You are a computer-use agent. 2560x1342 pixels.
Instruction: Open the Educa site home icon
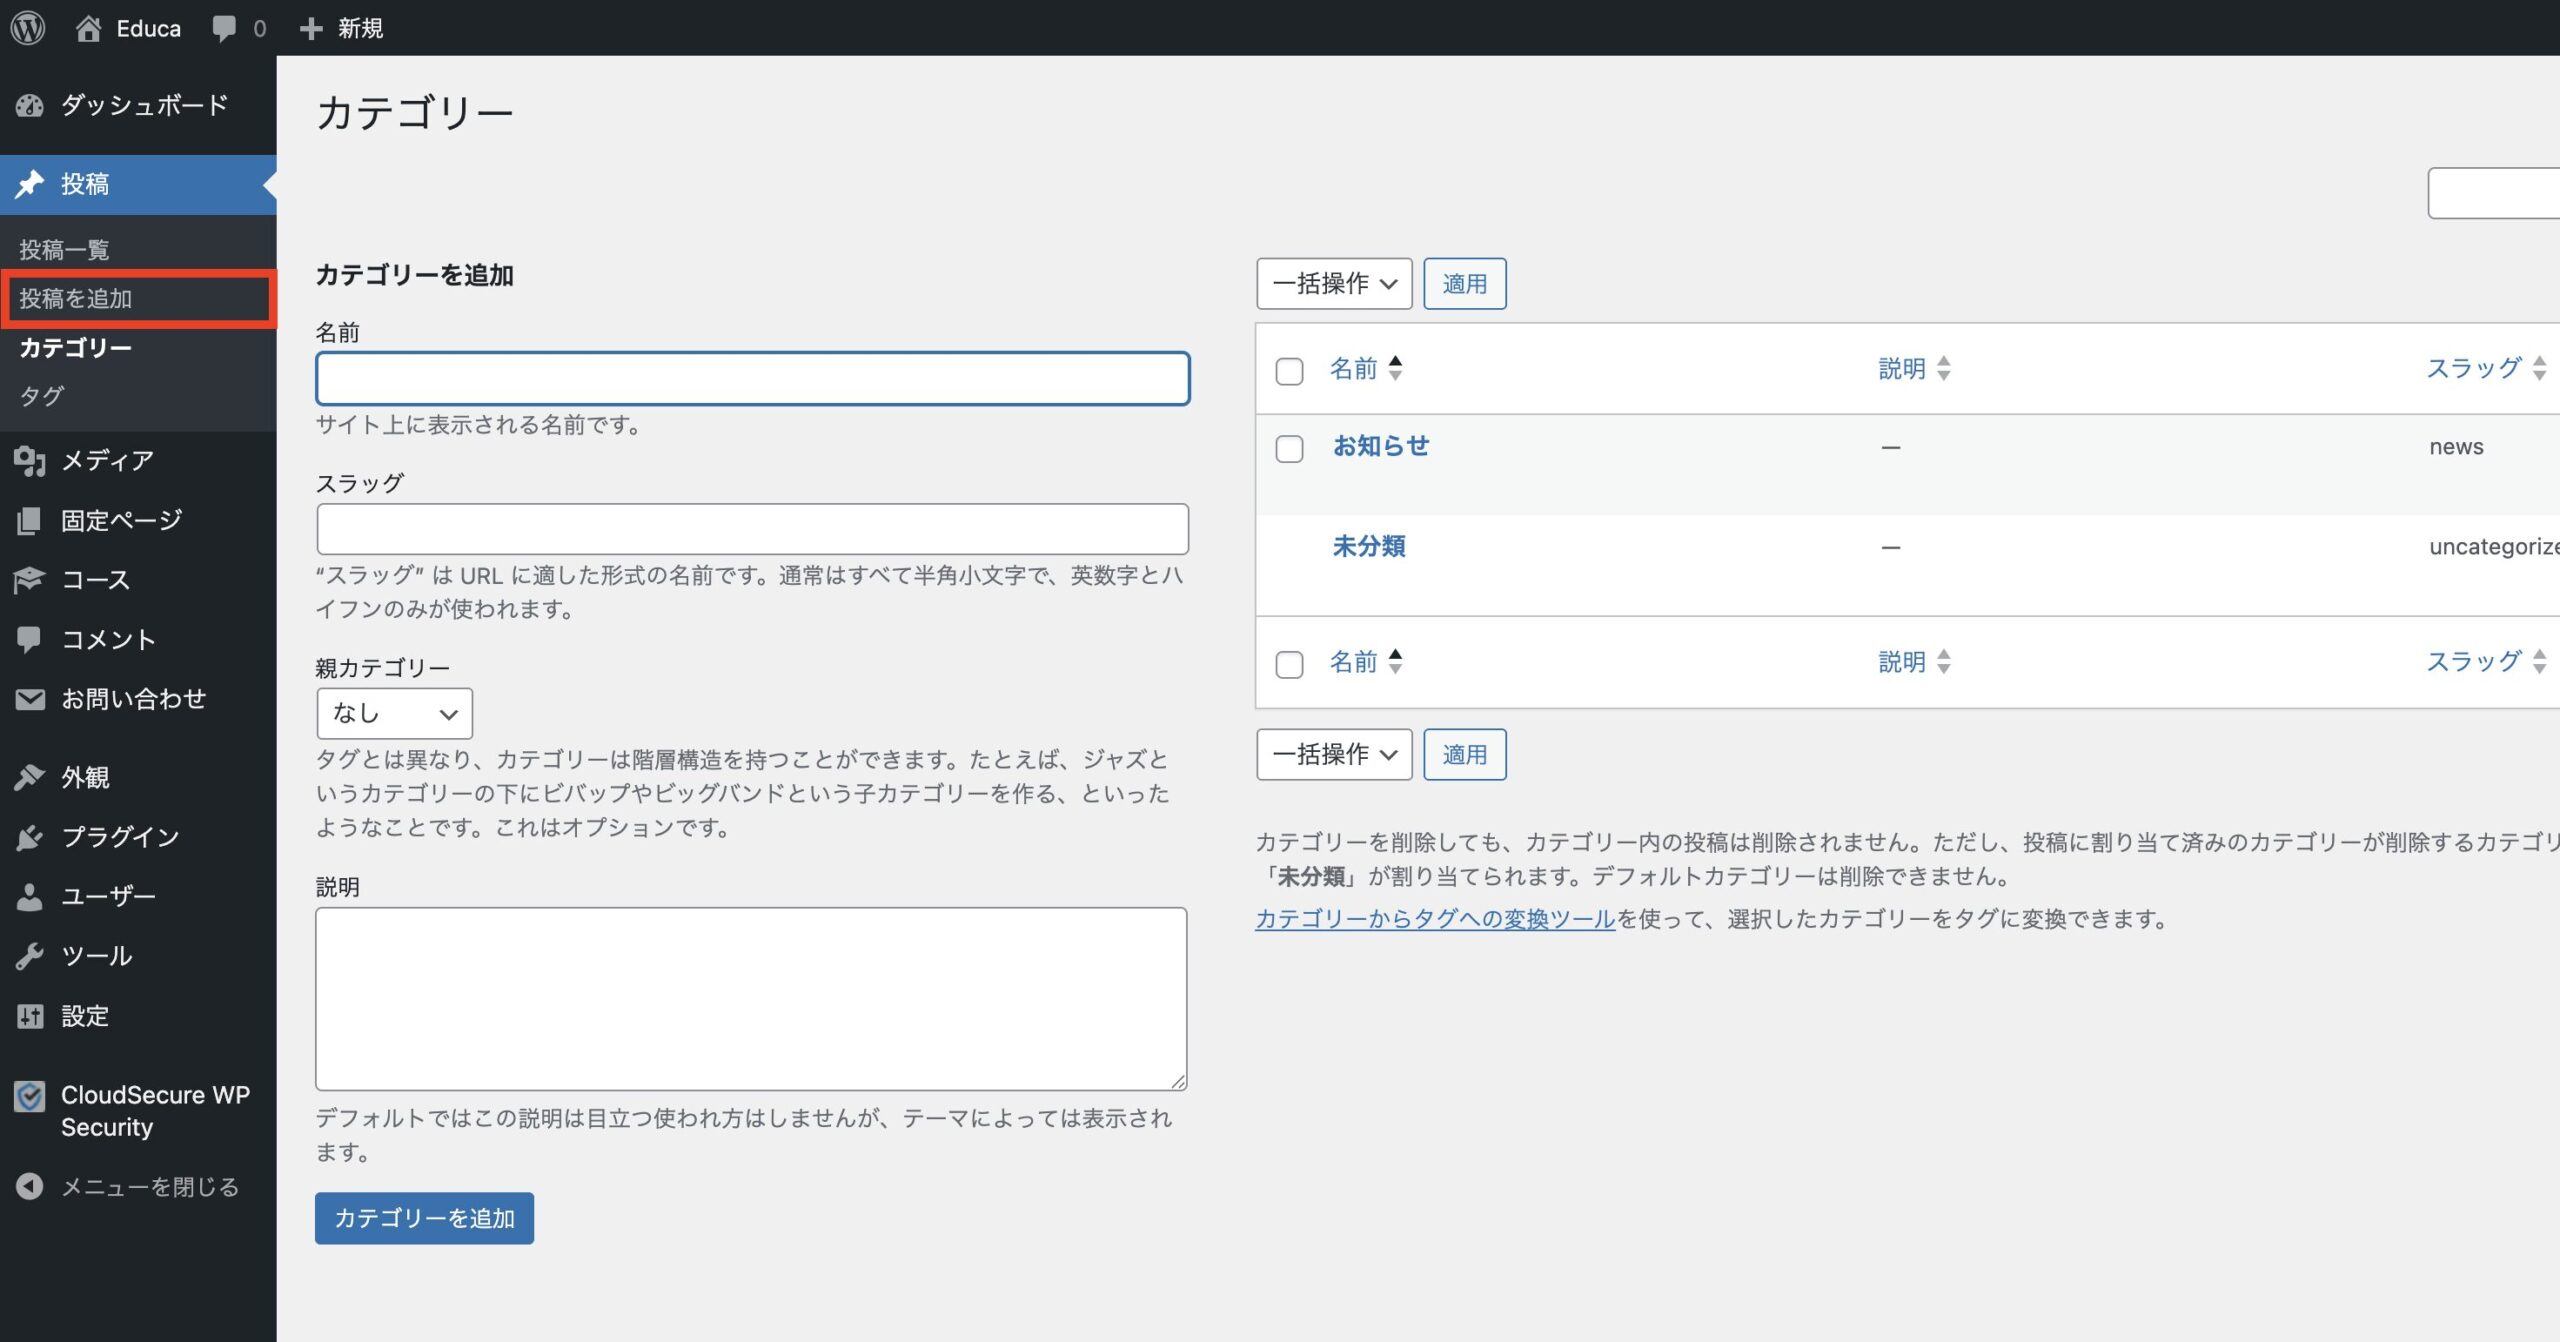(x=88, y=28)
